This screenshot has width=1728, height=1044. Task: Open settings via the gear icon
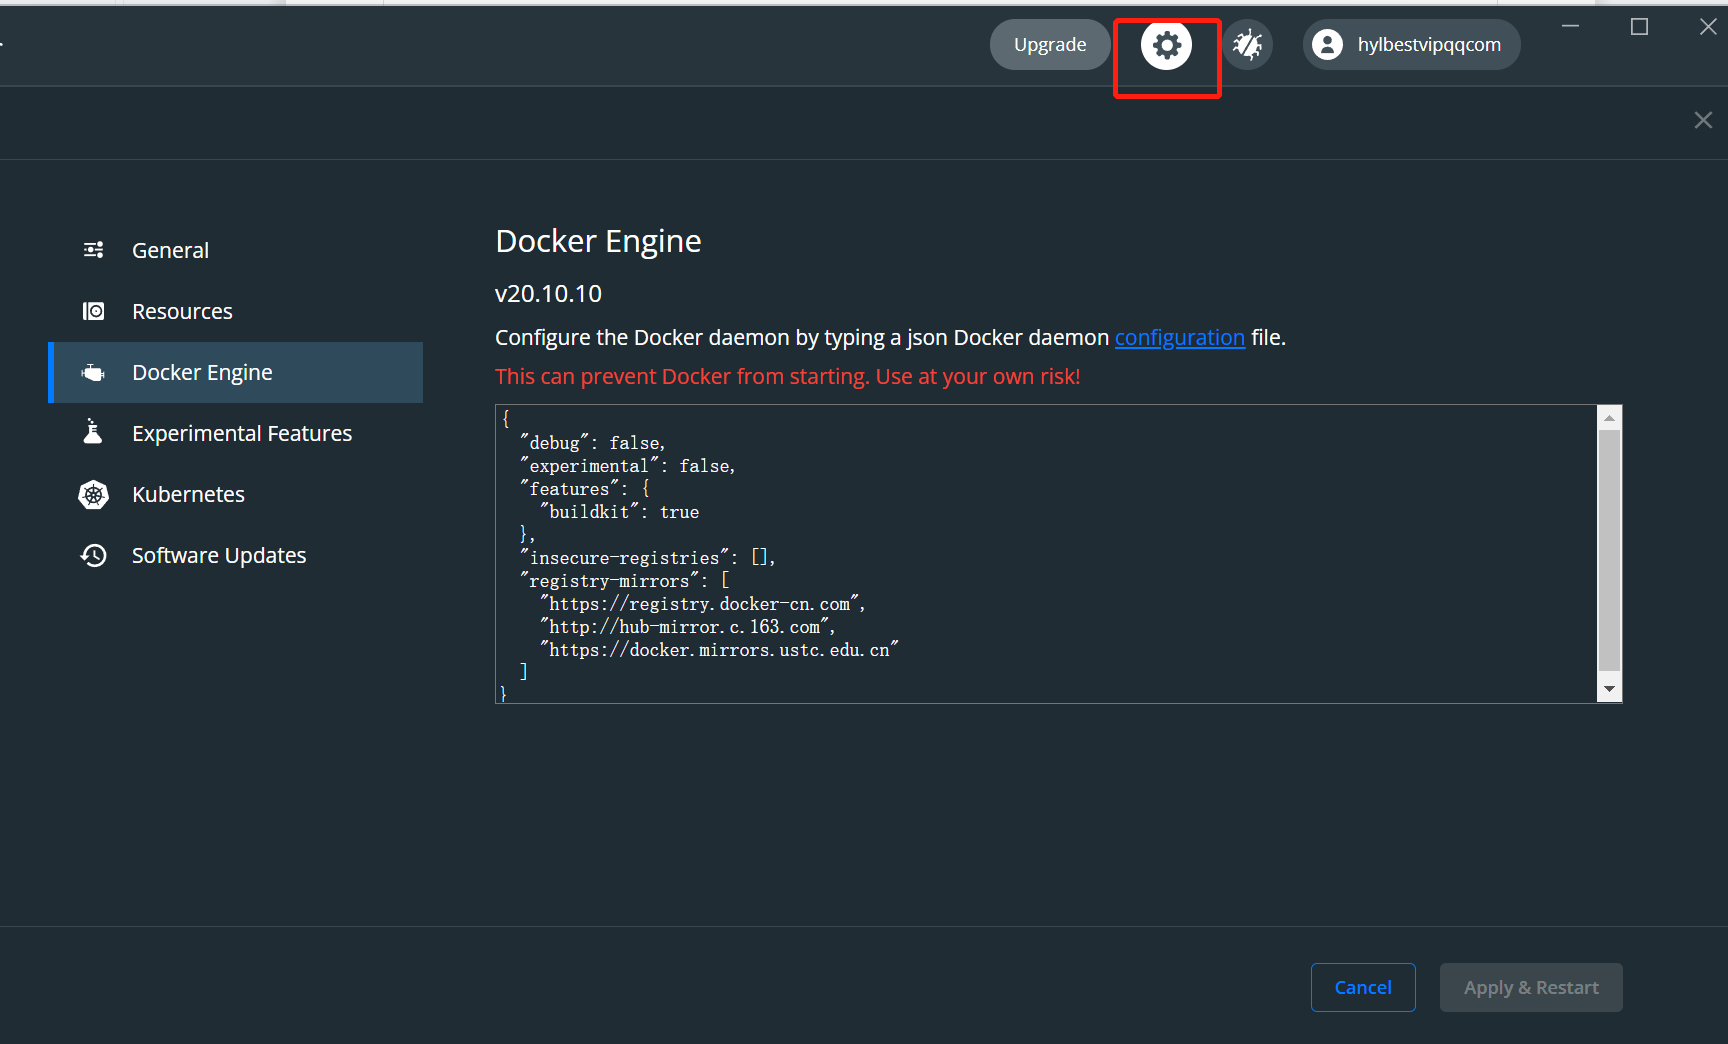tap(1166, 45)
